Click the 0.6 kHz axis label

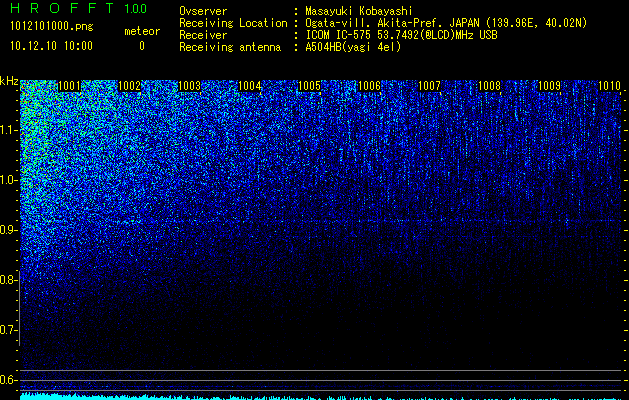click(9, 380)
